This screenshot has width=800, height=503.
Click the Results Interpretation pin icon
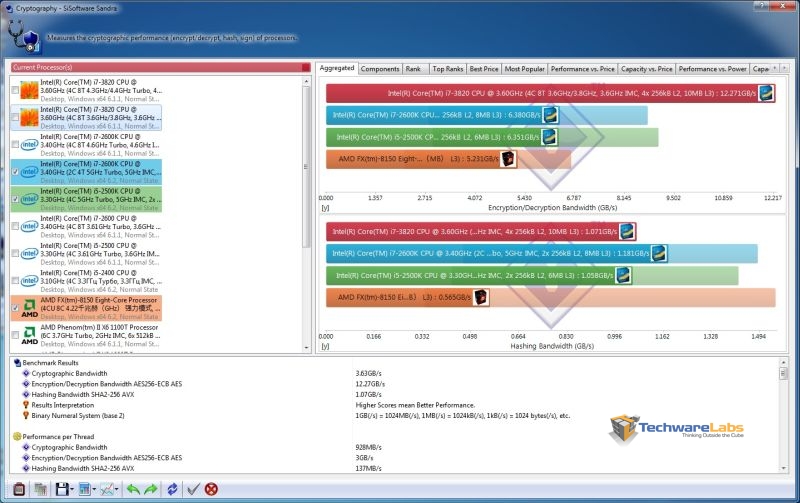coord(26,405)
